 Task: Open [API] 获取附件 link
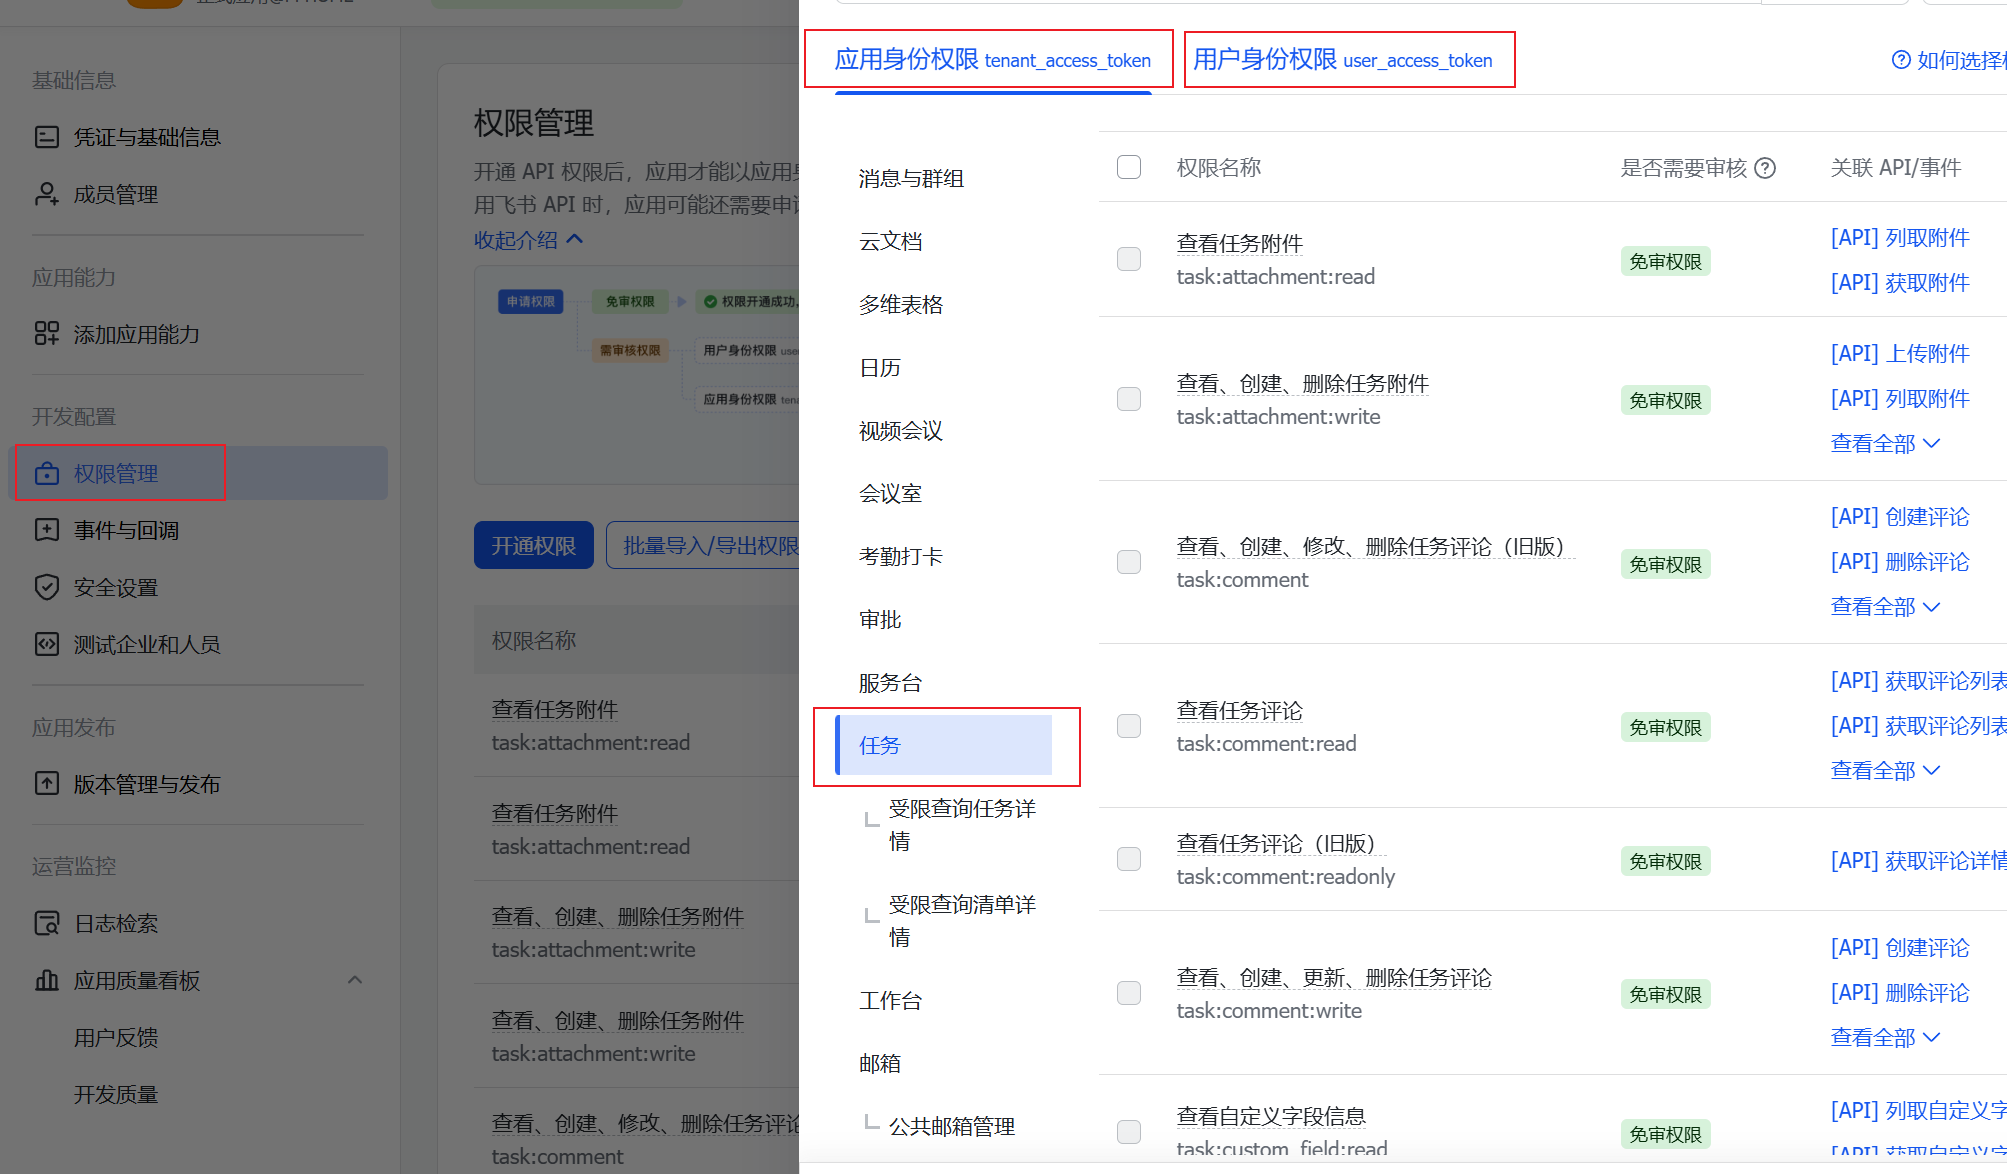[x=1900, y=283]
